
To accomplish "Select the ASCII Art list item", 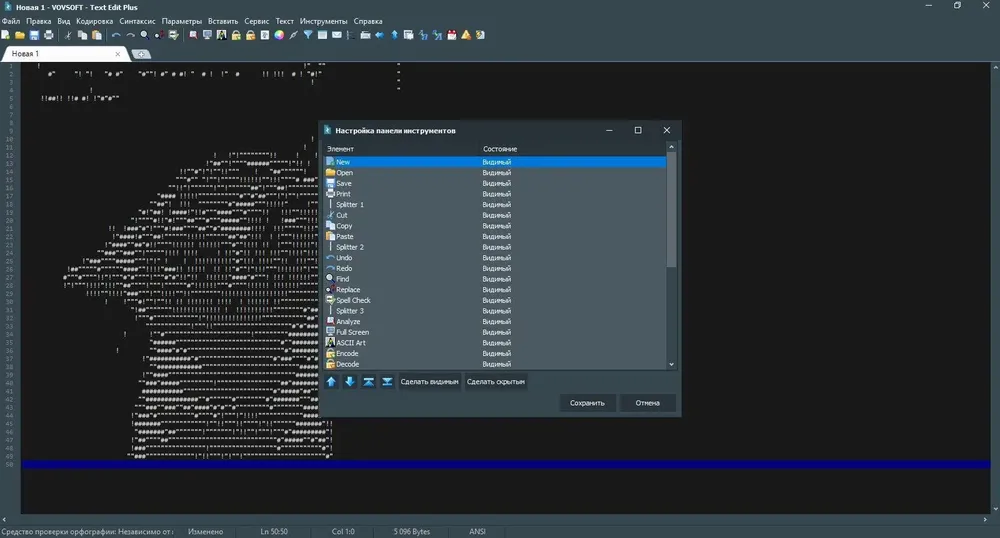I will [495, 343].
